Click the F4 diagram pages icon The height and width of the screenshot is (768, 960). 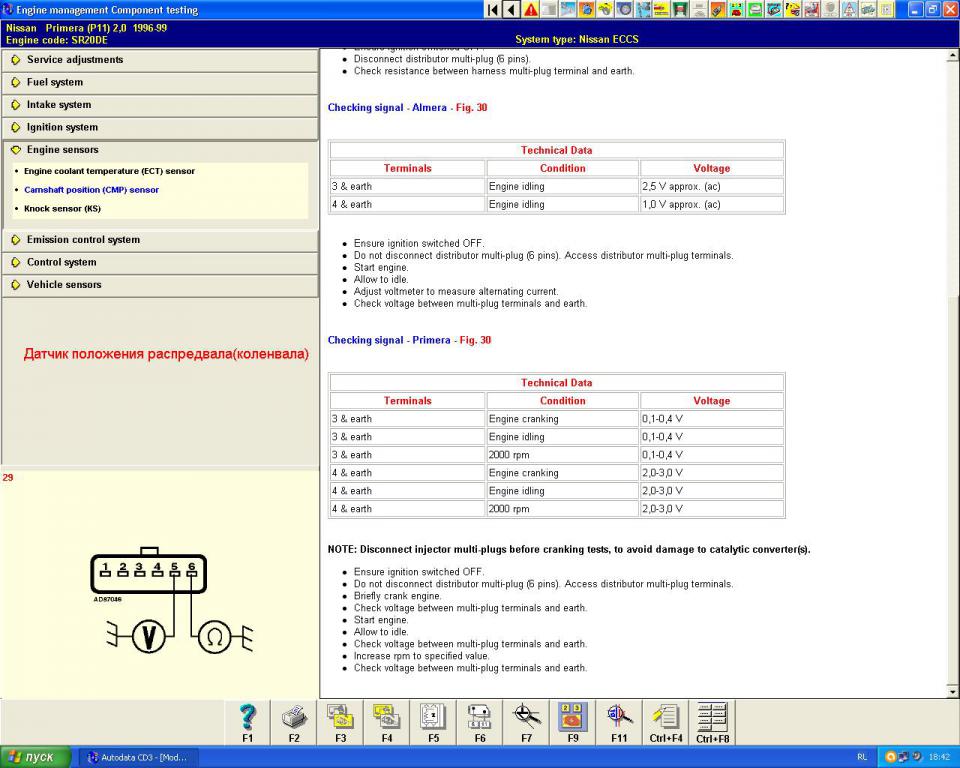(387, 723)
